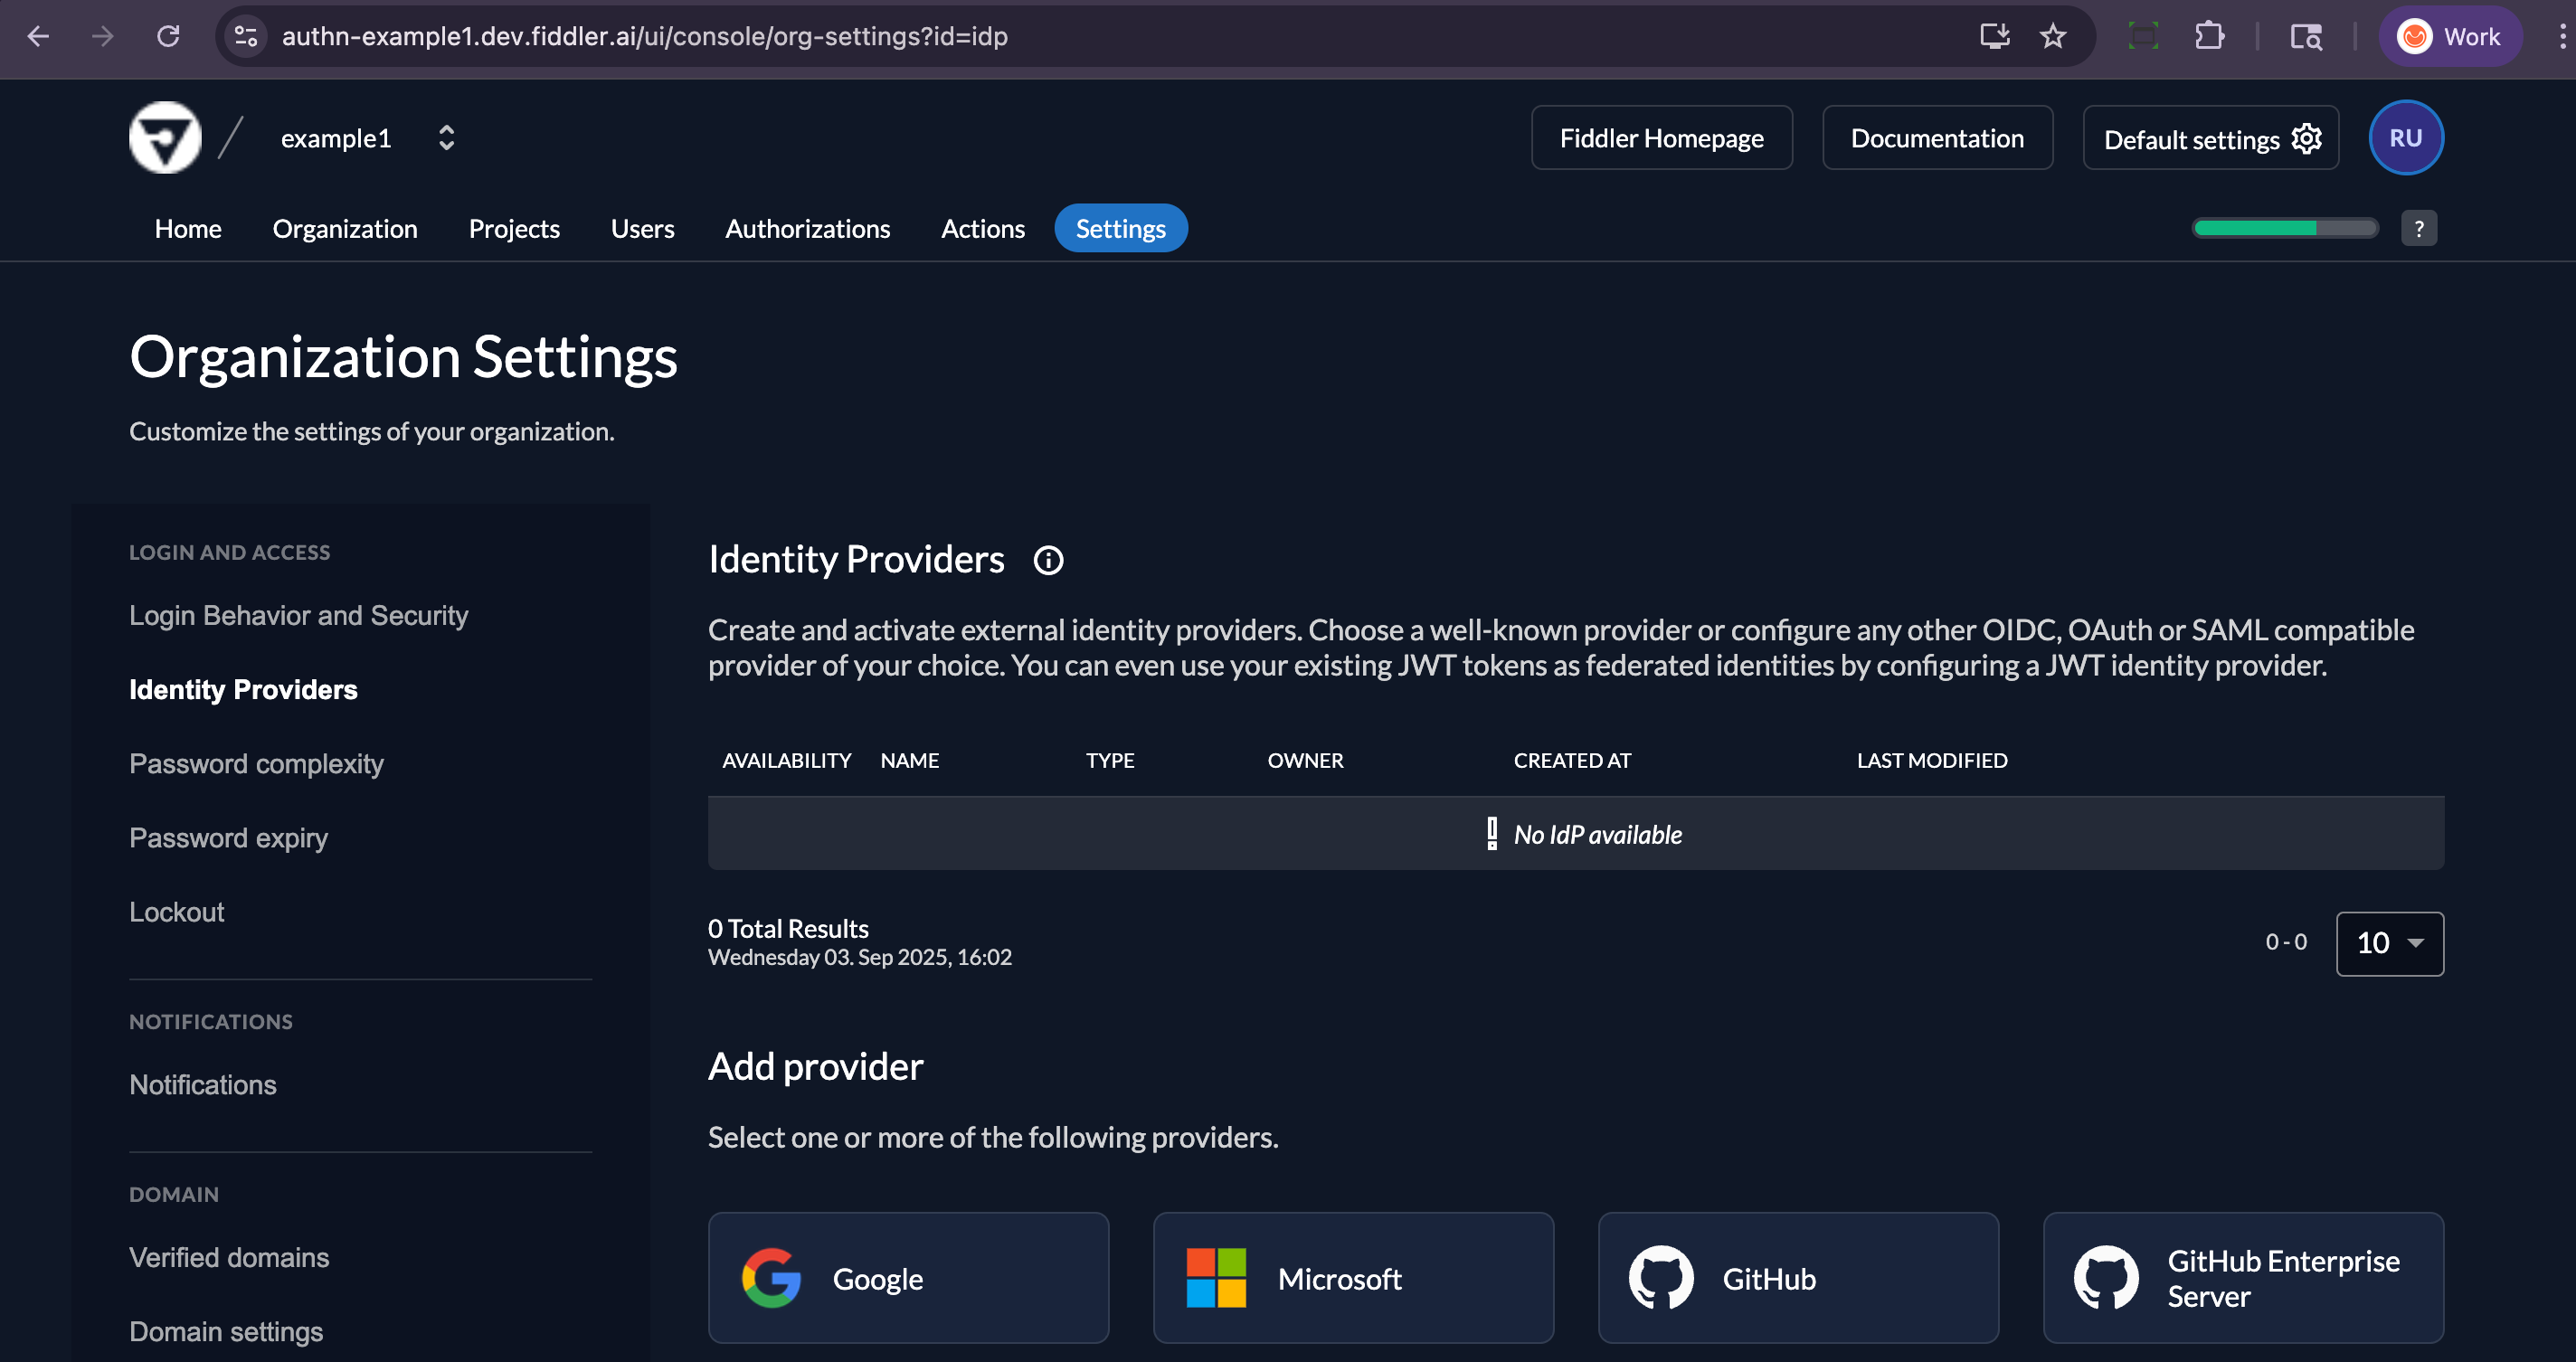Click the RU user avatar
The image size is (2576, 1362).
click(2406, 137)
